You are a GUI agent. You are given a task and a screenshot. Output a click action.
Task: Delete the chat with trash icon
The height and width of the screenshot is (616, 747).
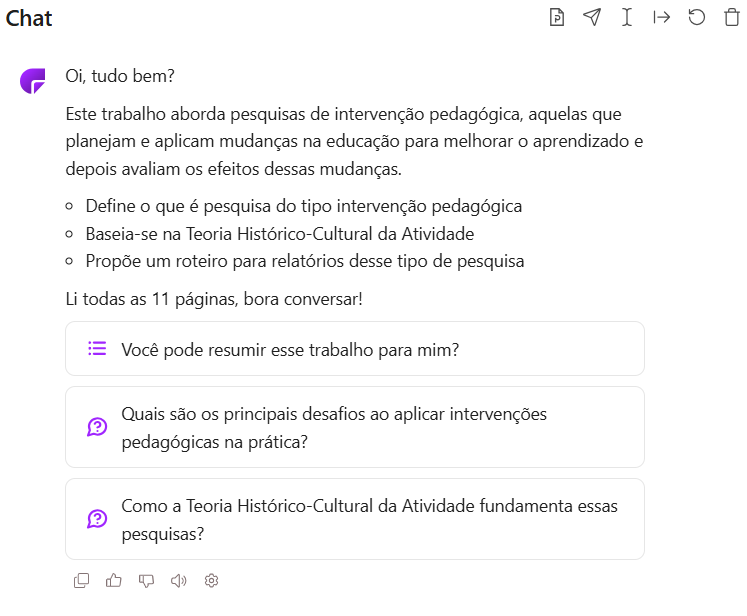coord(731,17)
